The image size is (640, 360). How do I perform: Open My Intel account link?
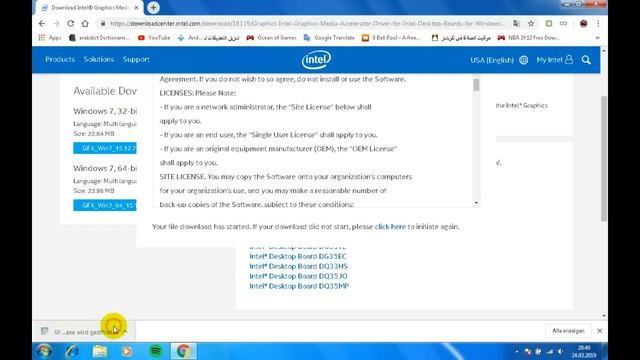coord(555,60)
